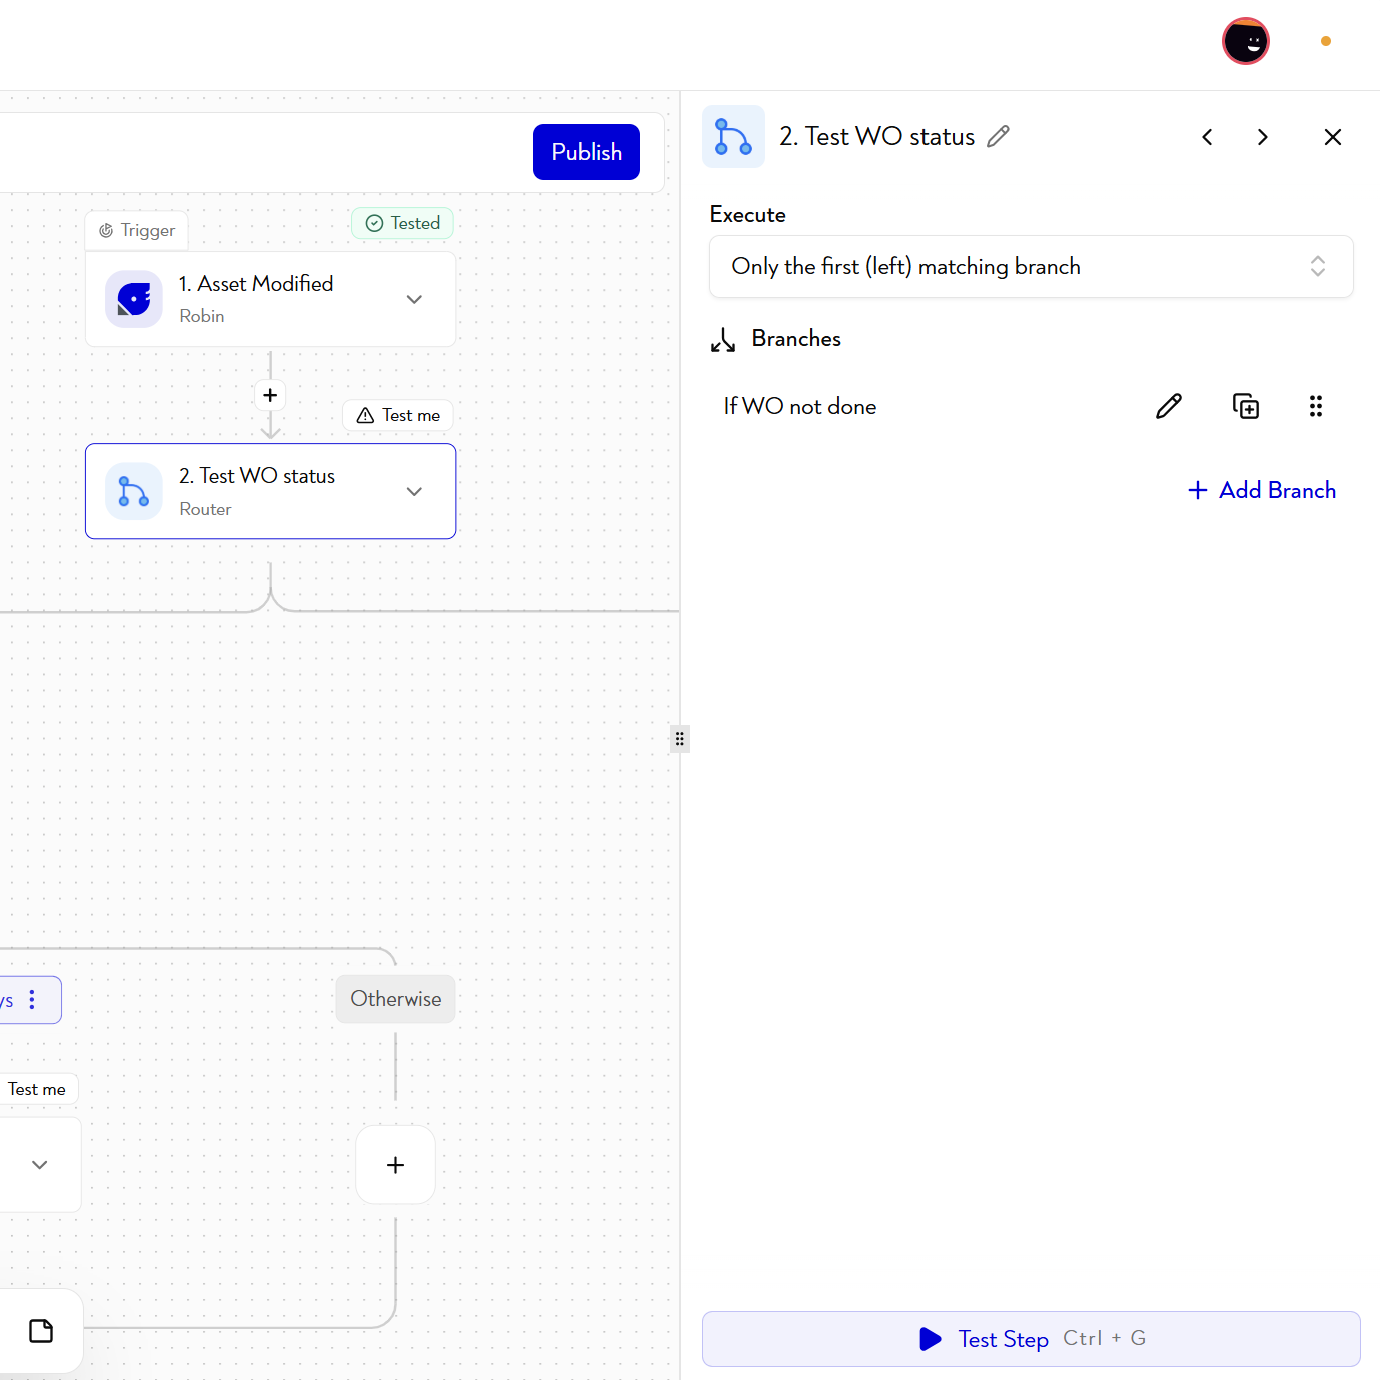The height and width of the screenshot is (1380, 1380).
Task: Click Add Branch link
Action: point(1262,490)
